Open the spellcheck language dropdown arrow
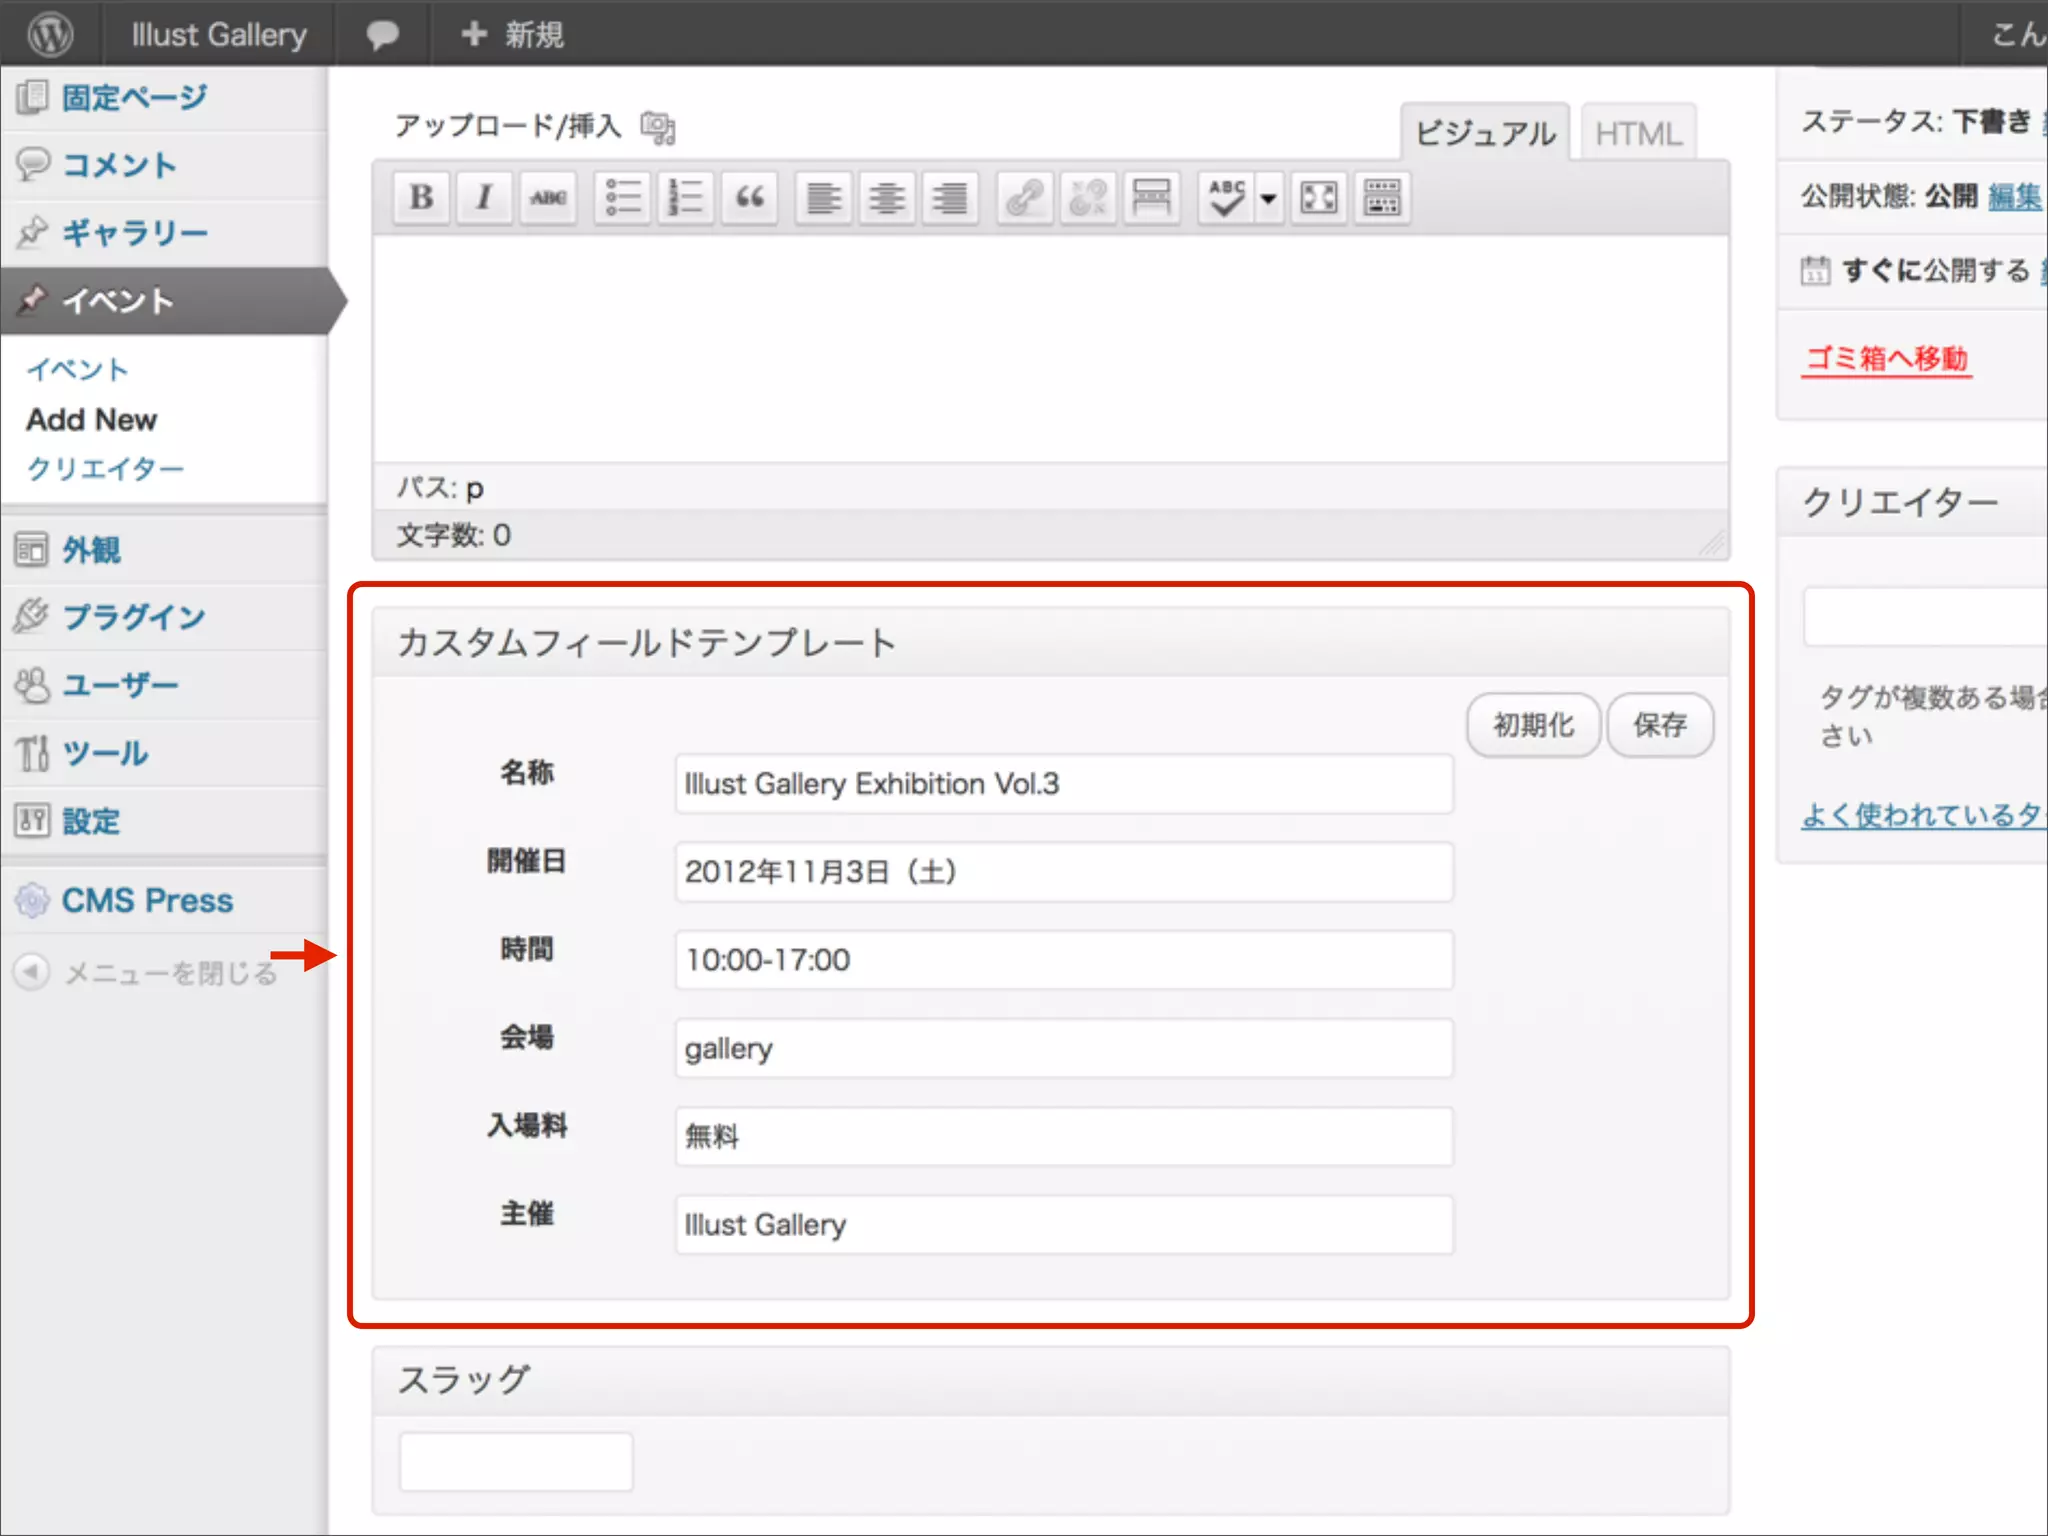 (x=1269, y=198)
